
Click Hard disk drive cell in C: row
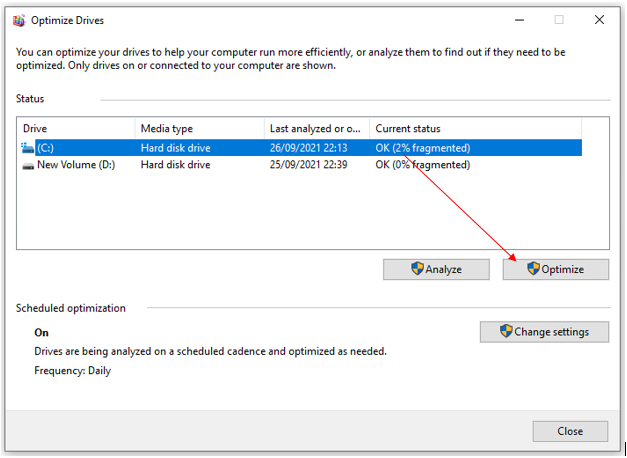click(x=176, y=148)
